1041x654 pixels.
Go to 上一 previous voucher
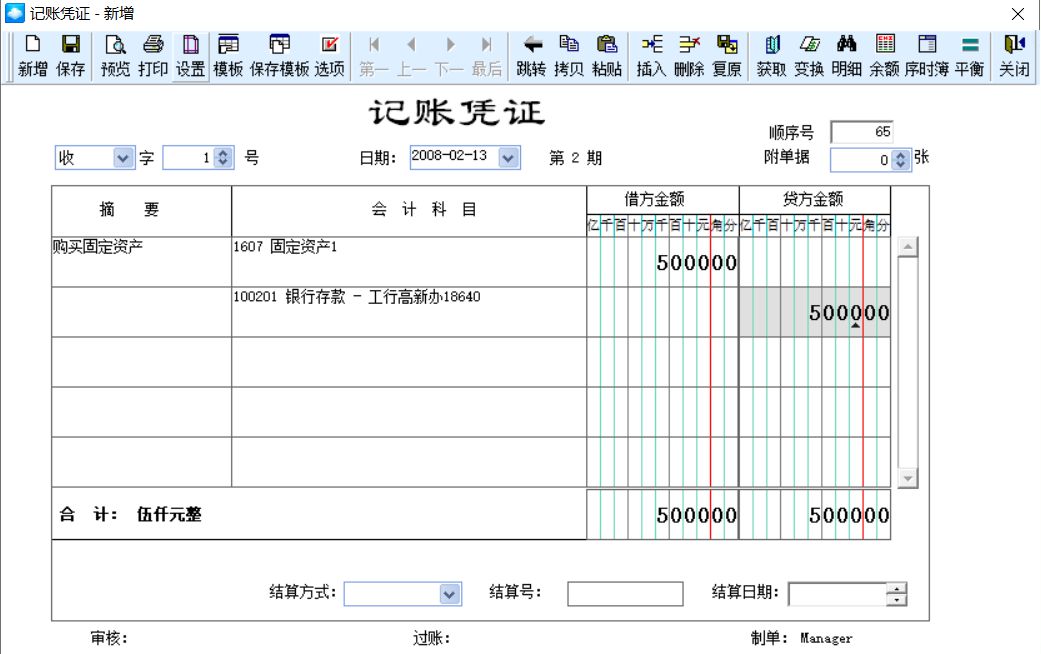point(412,56)
